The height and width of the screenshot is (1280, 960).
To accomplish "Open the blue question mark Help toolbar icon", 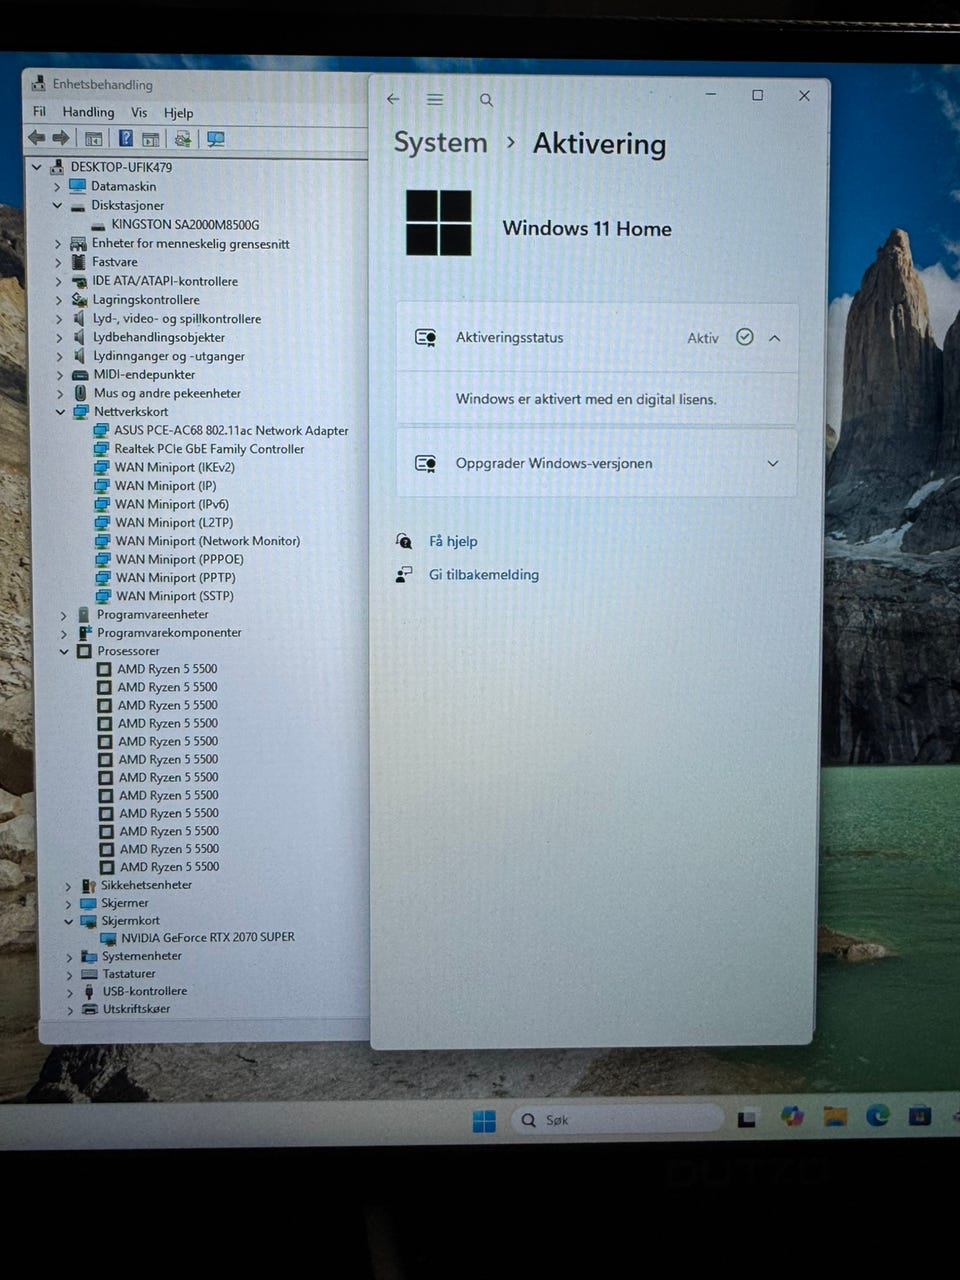I will (x=126, y=138).
